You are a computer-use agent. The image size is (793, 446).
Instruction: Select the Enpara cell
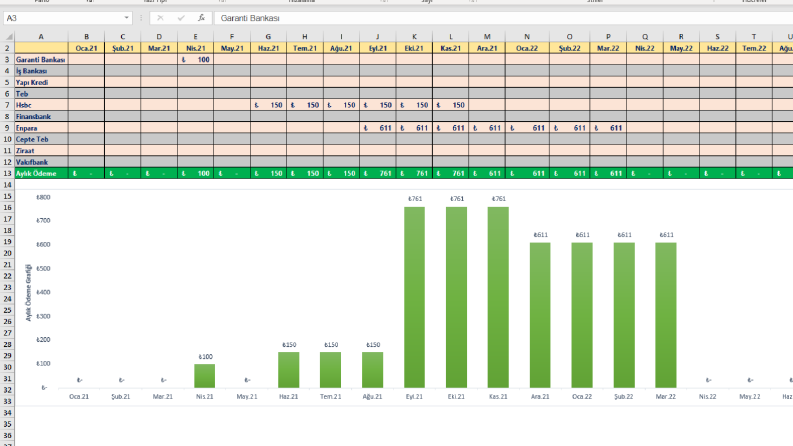click(x=41, y=128)
